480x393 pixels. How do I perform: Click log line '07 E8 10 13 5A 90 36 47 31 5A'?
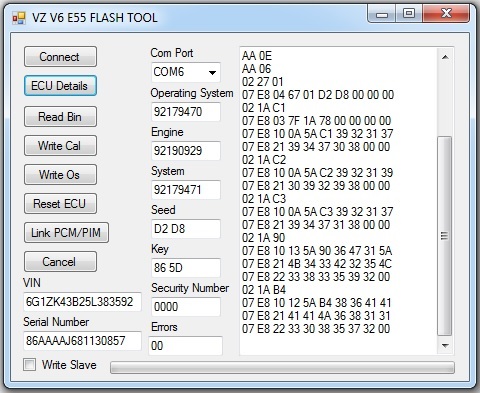[x=317, y=251]
